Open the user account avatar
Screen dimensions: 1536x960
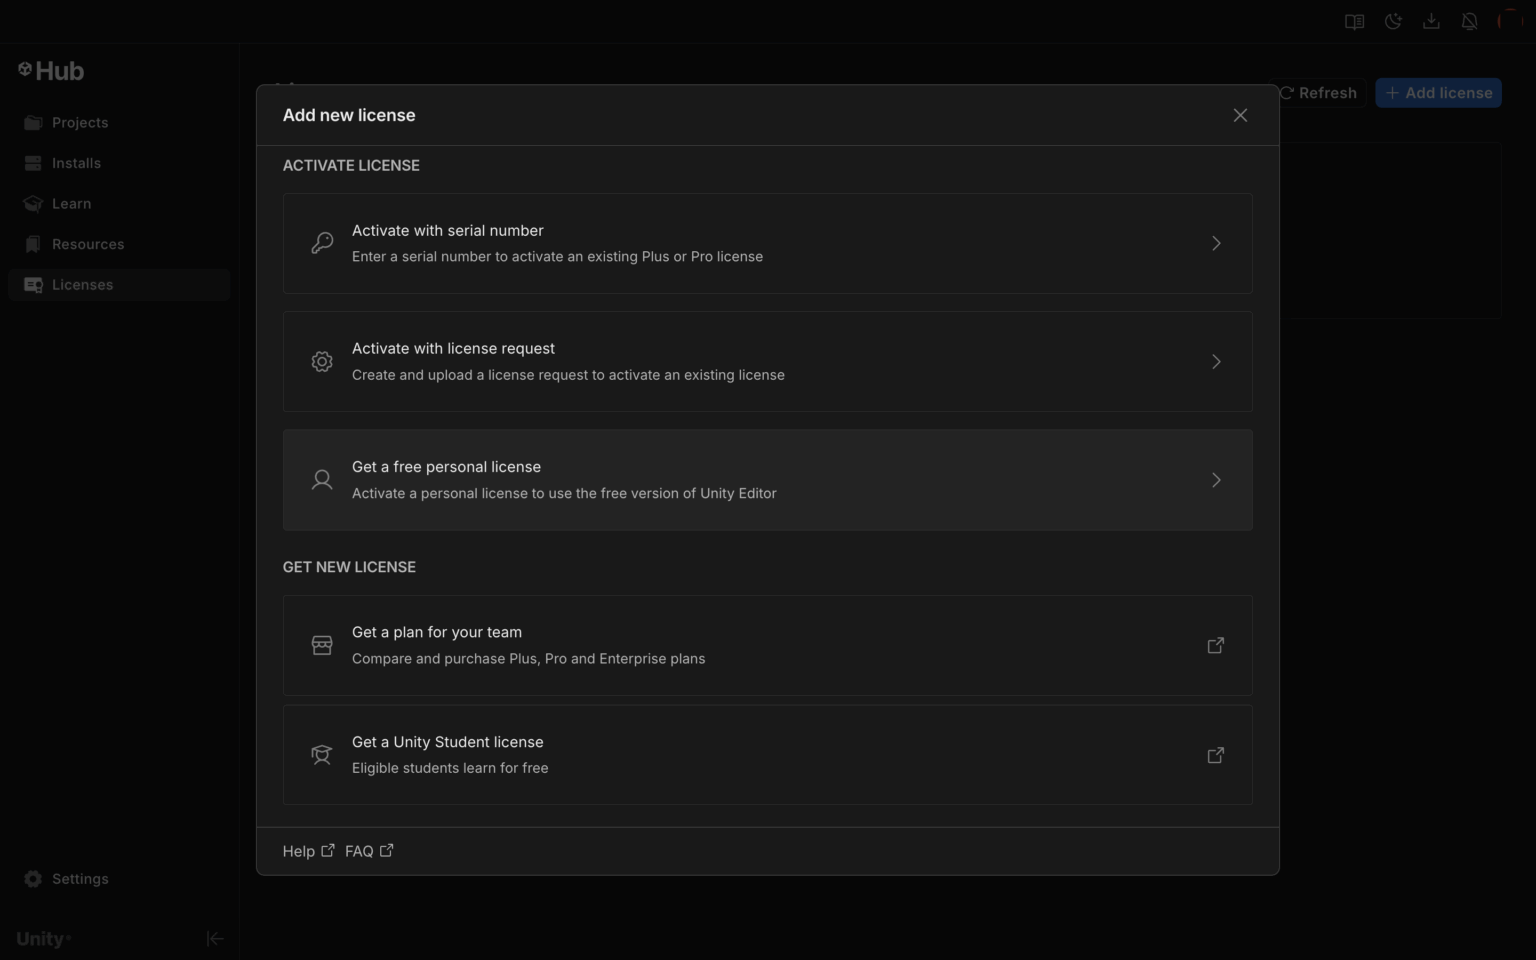click(x=1508, y=21)
